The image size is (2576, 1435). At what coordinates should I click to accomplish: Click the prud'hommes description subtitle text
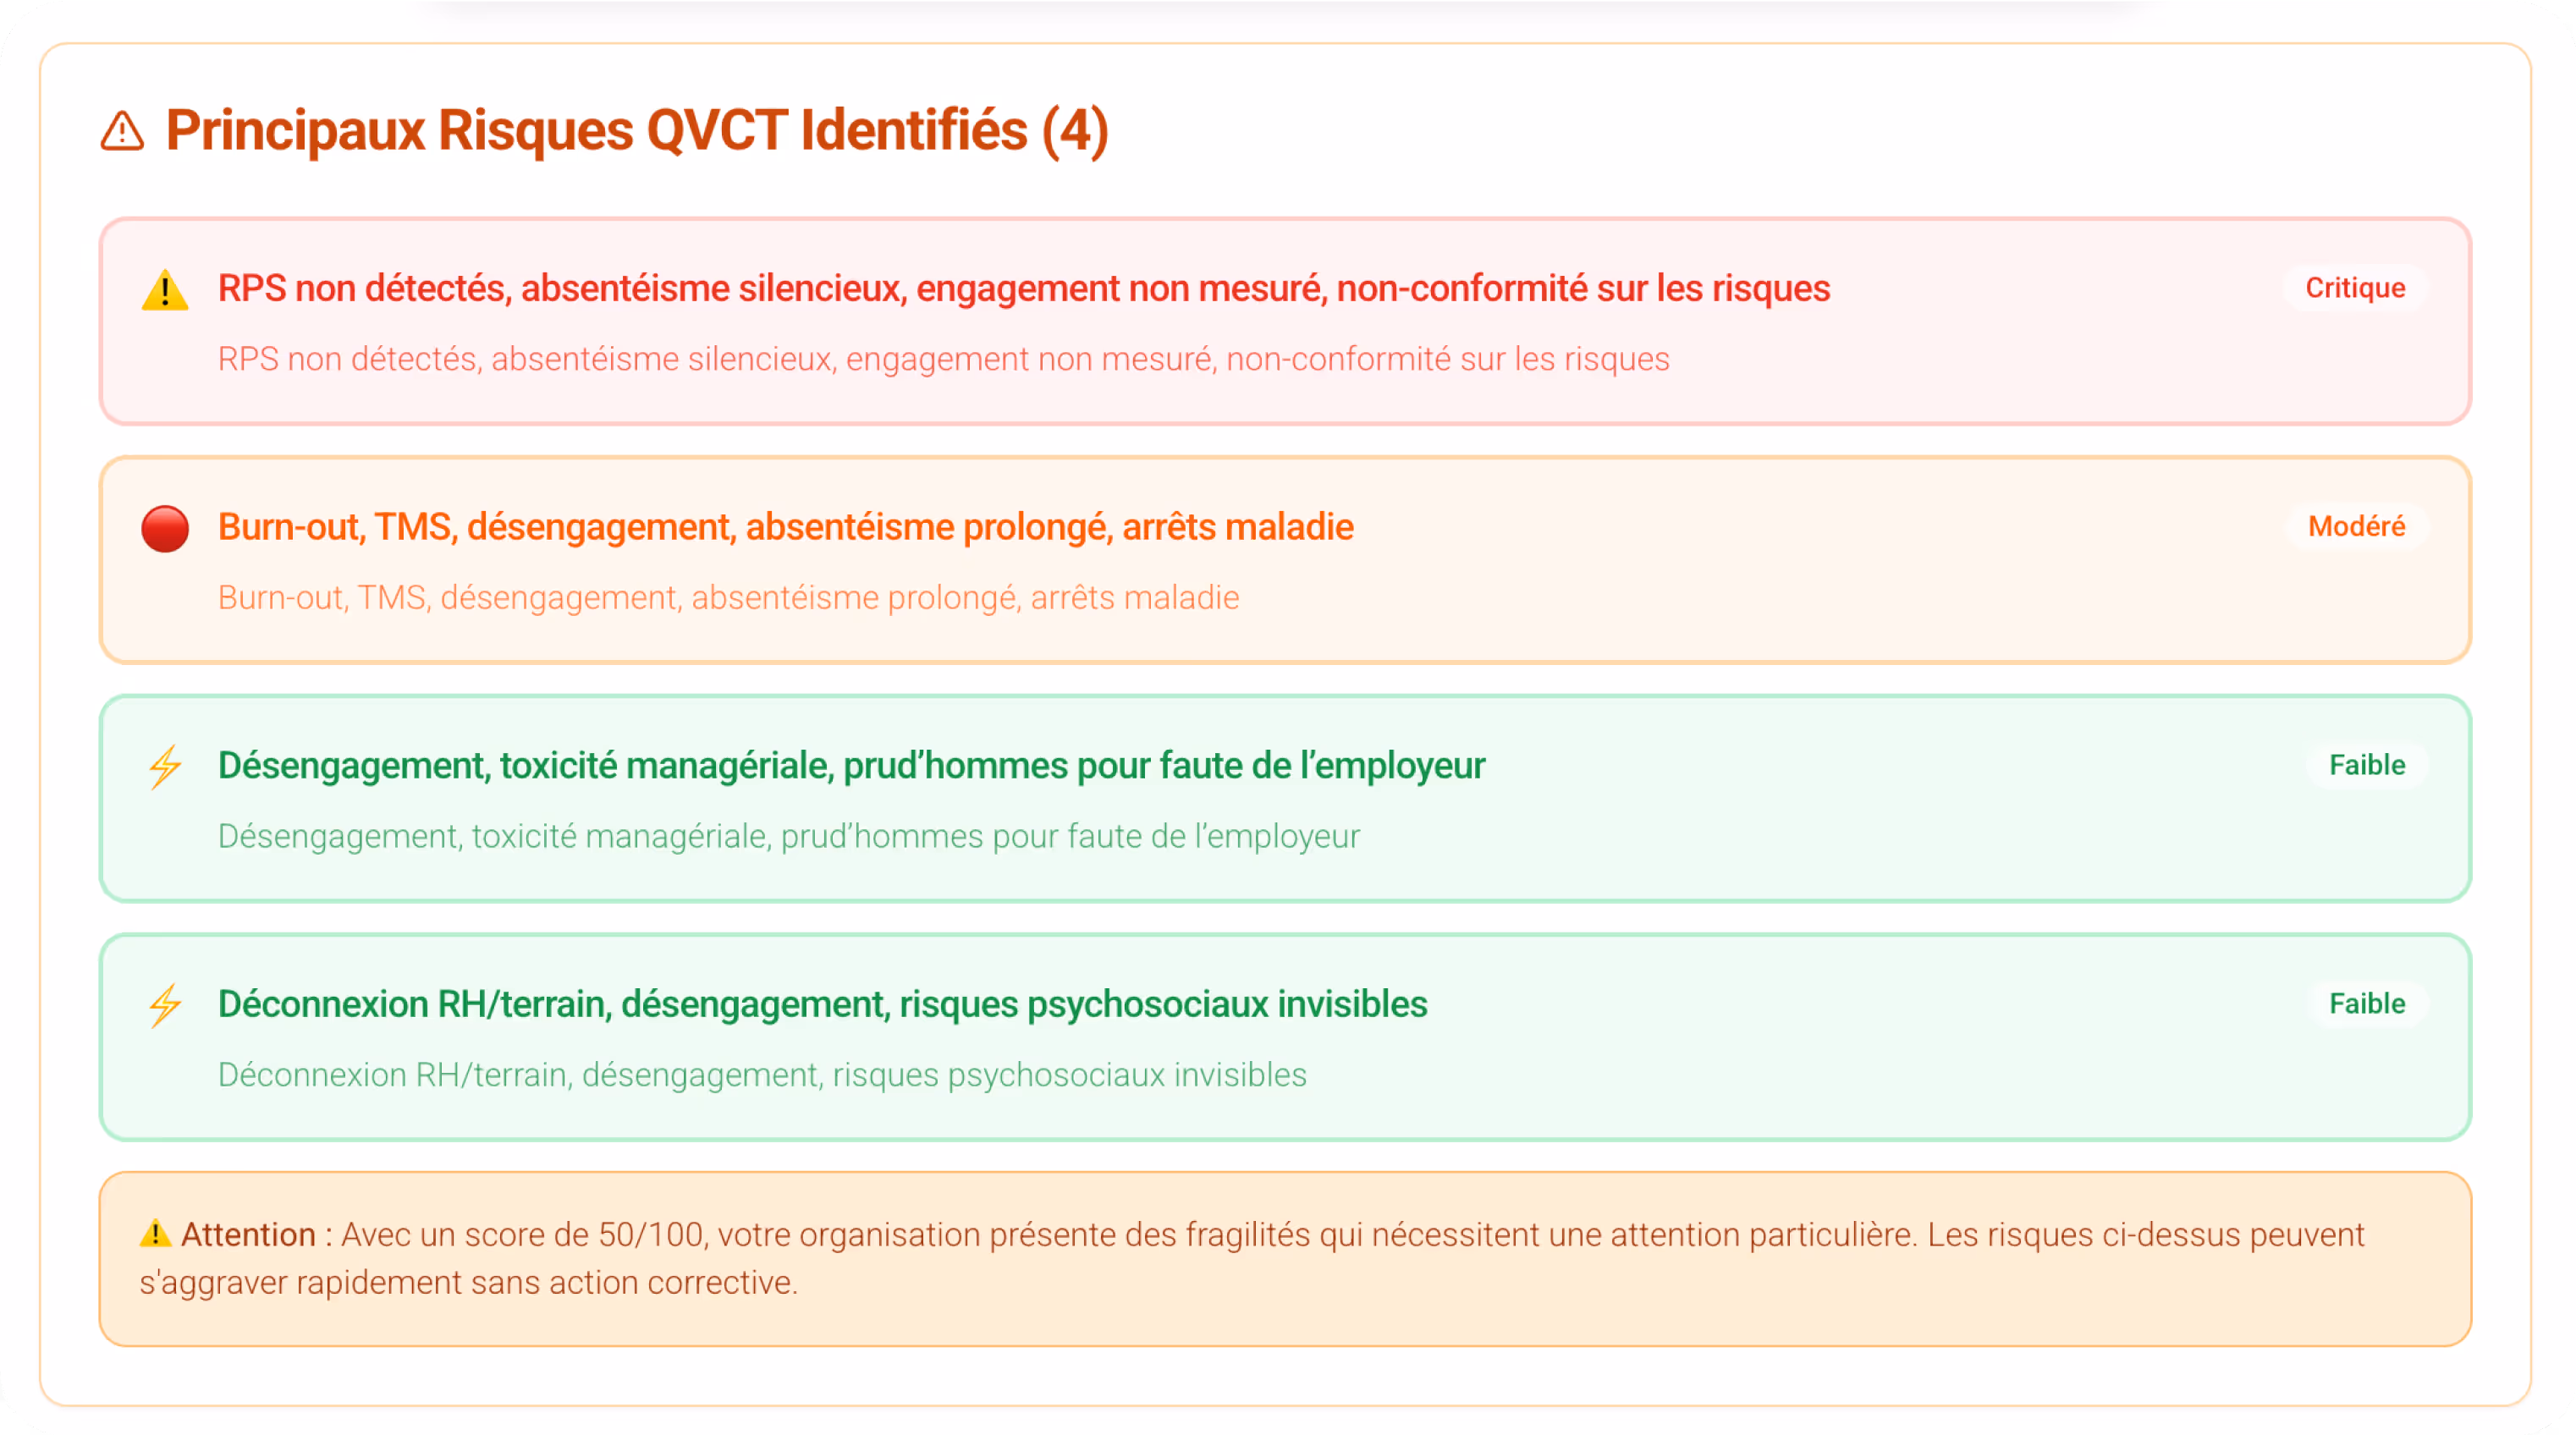tap(788, 836)
